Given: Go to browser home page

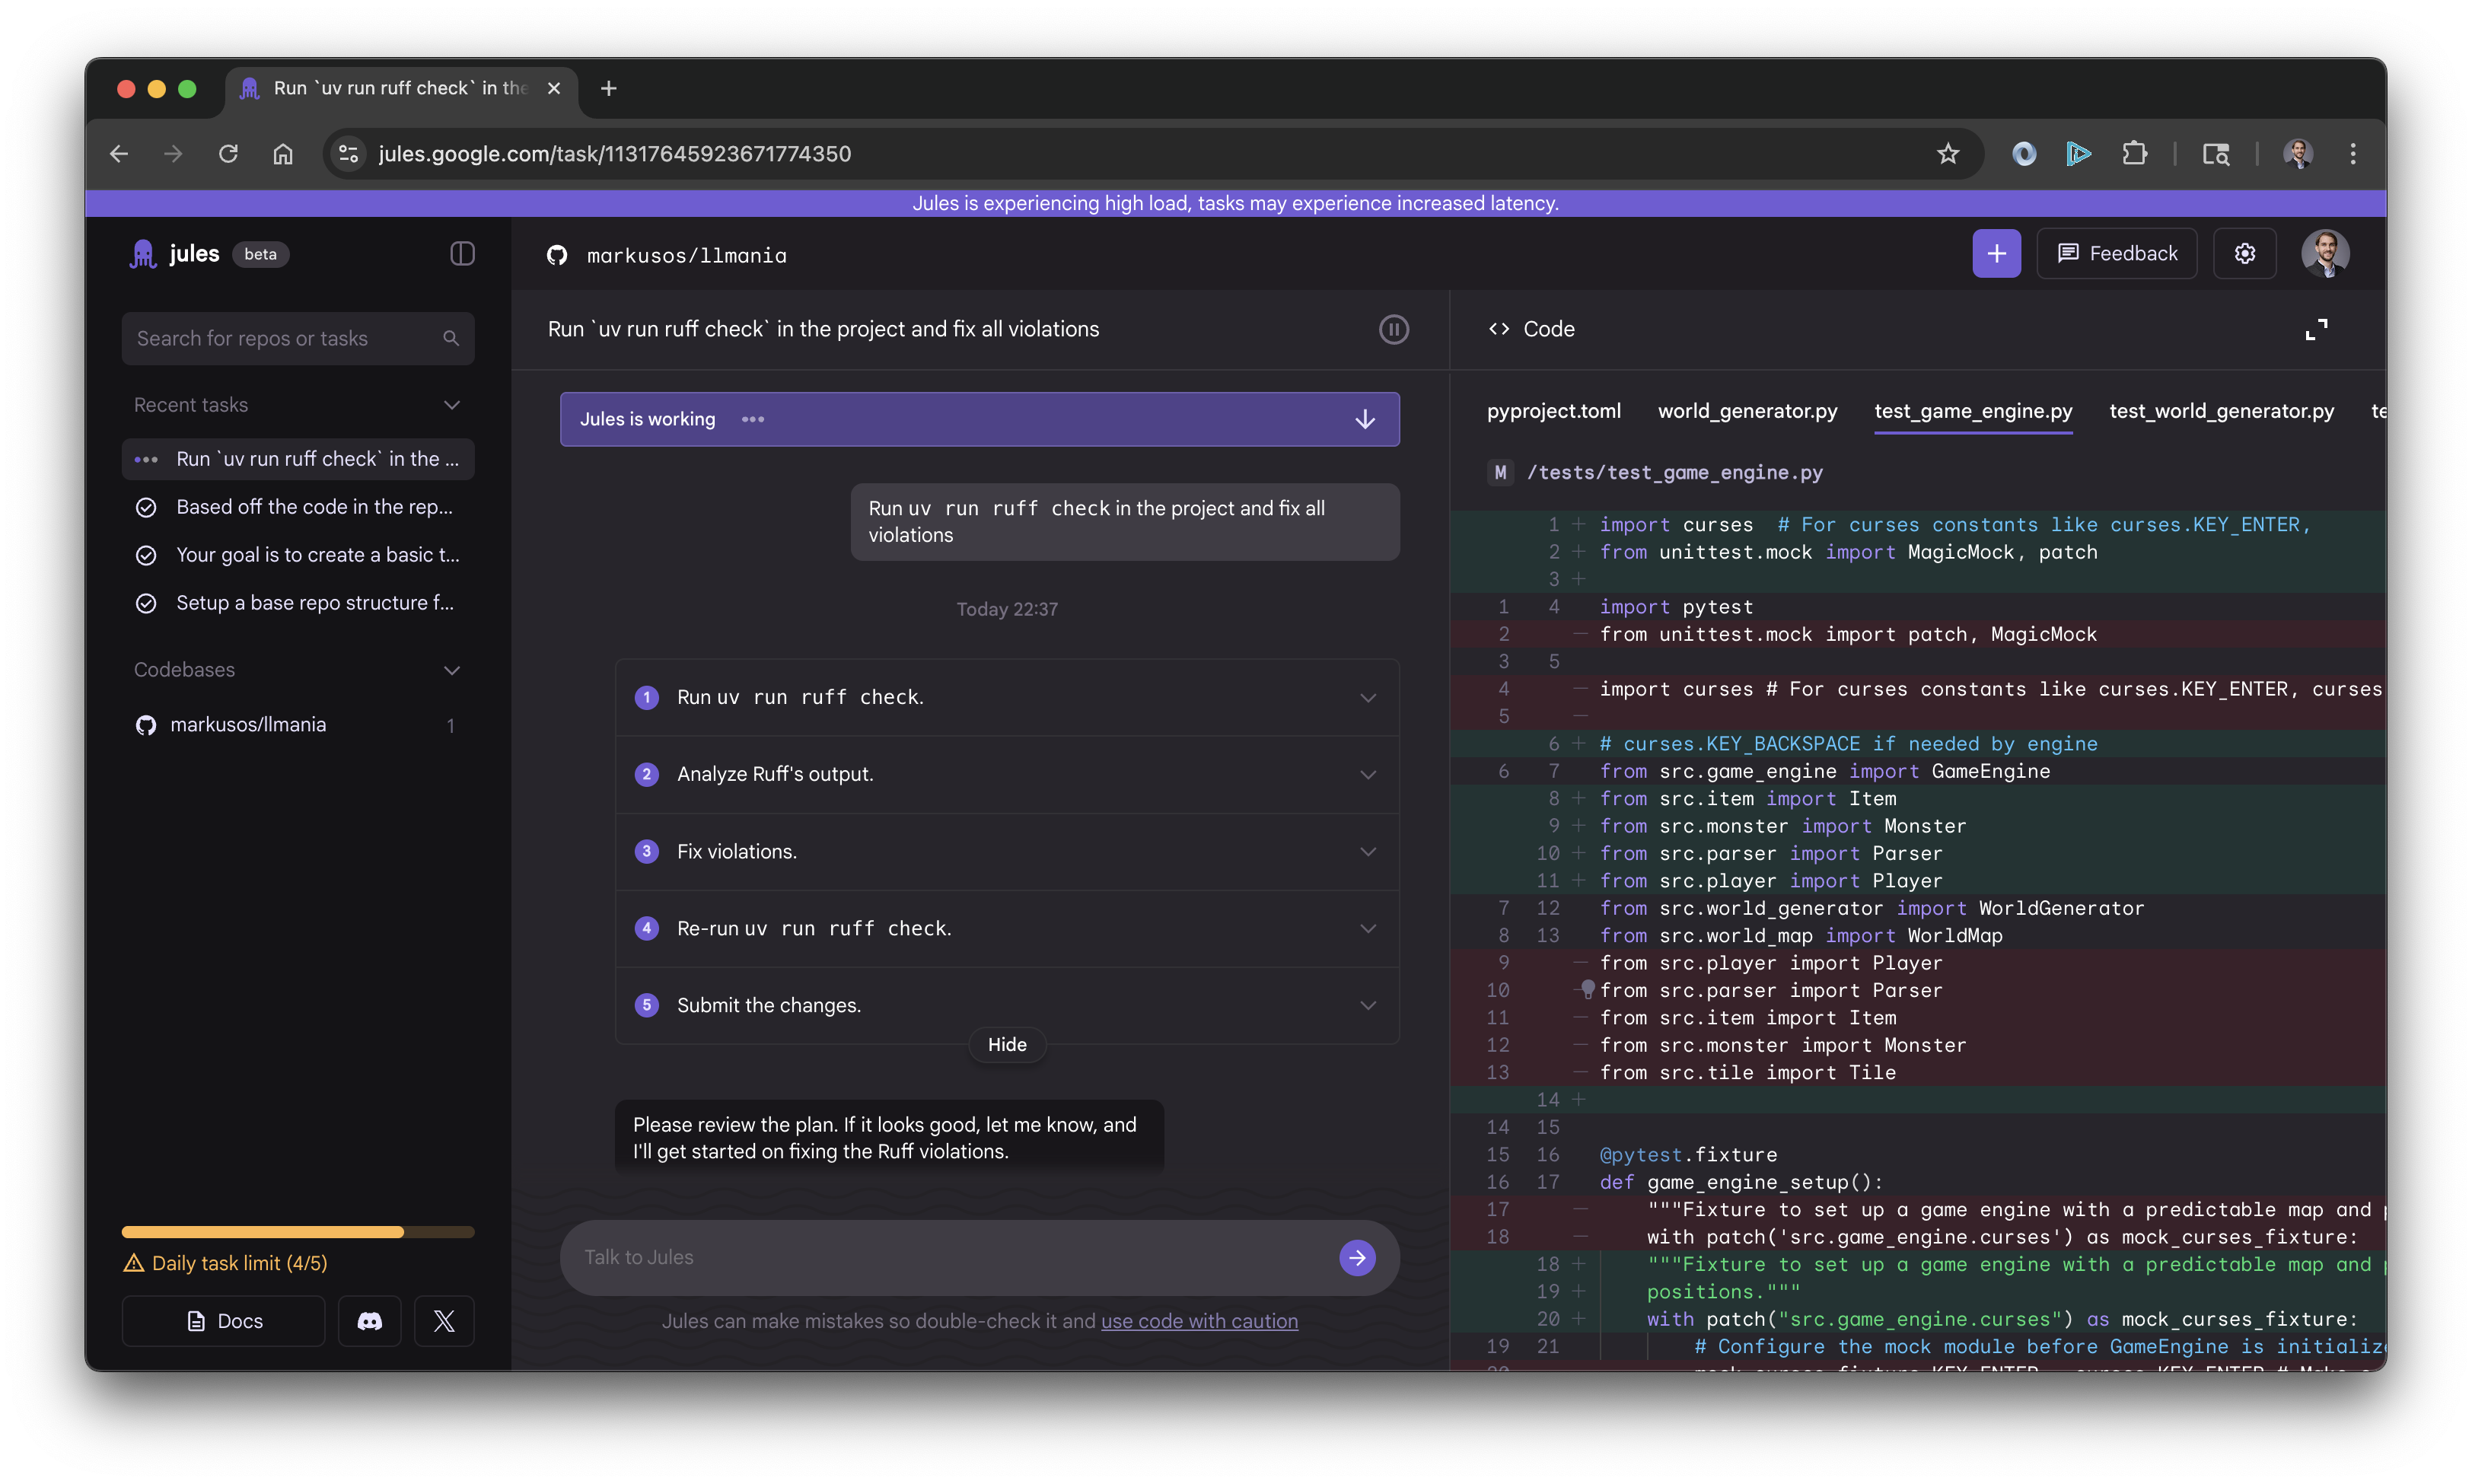Looking at the screenshot, I should point(283,154).
